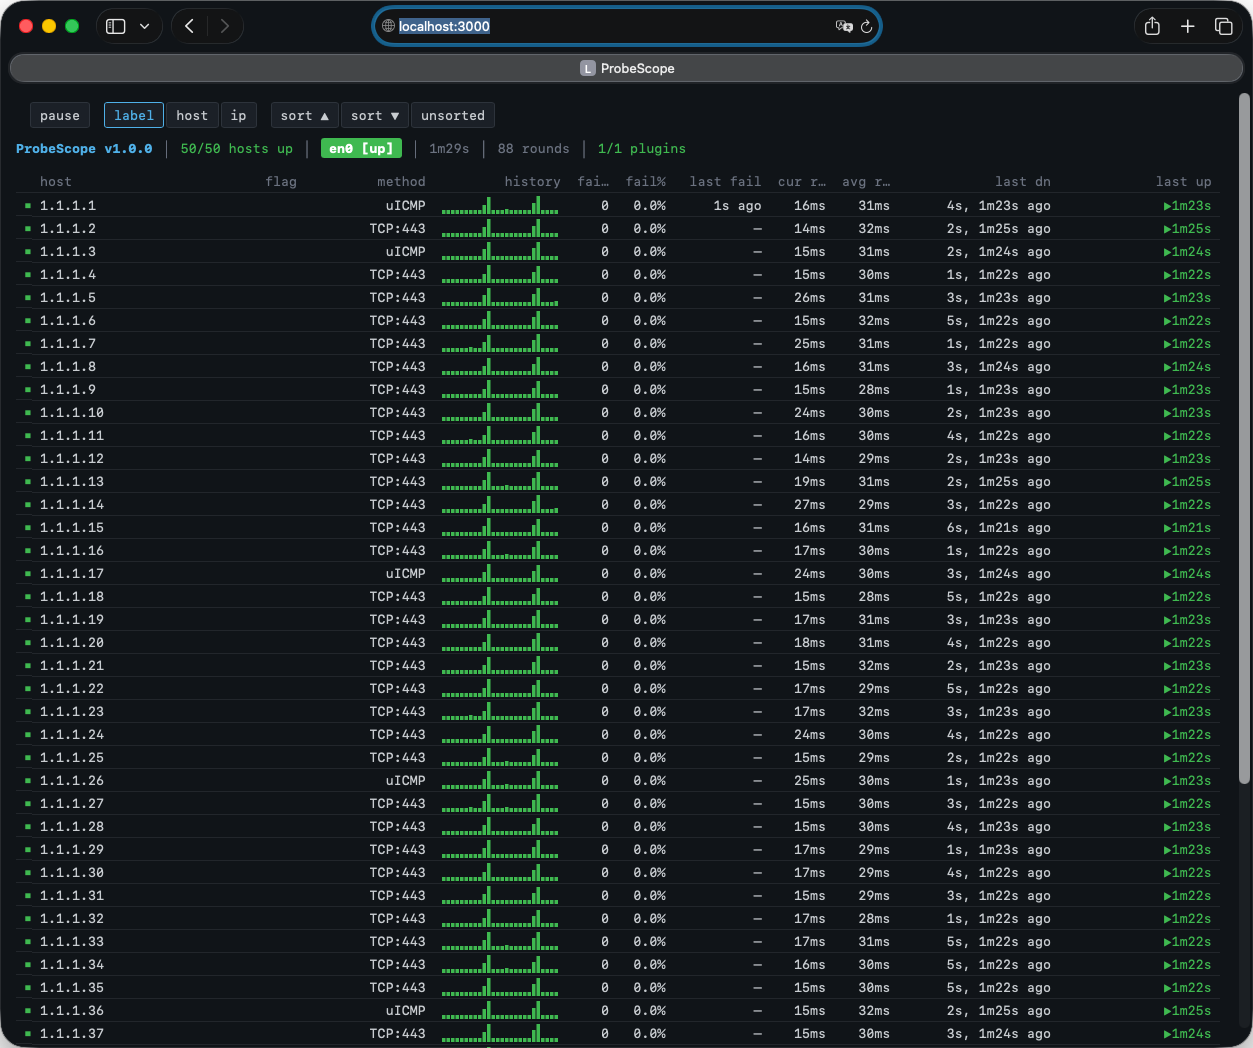Click the history column header
The height and width of the screenshot is (1048, 1253).
[532, 181]
